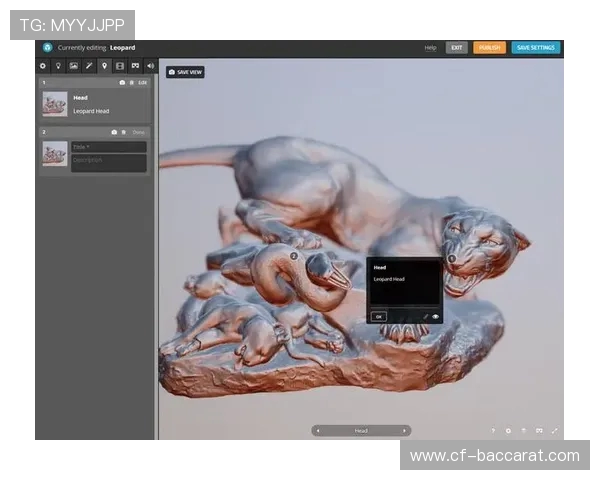Open the model inspector layers icon
The image size is (600, 480).
pos(523,431)
